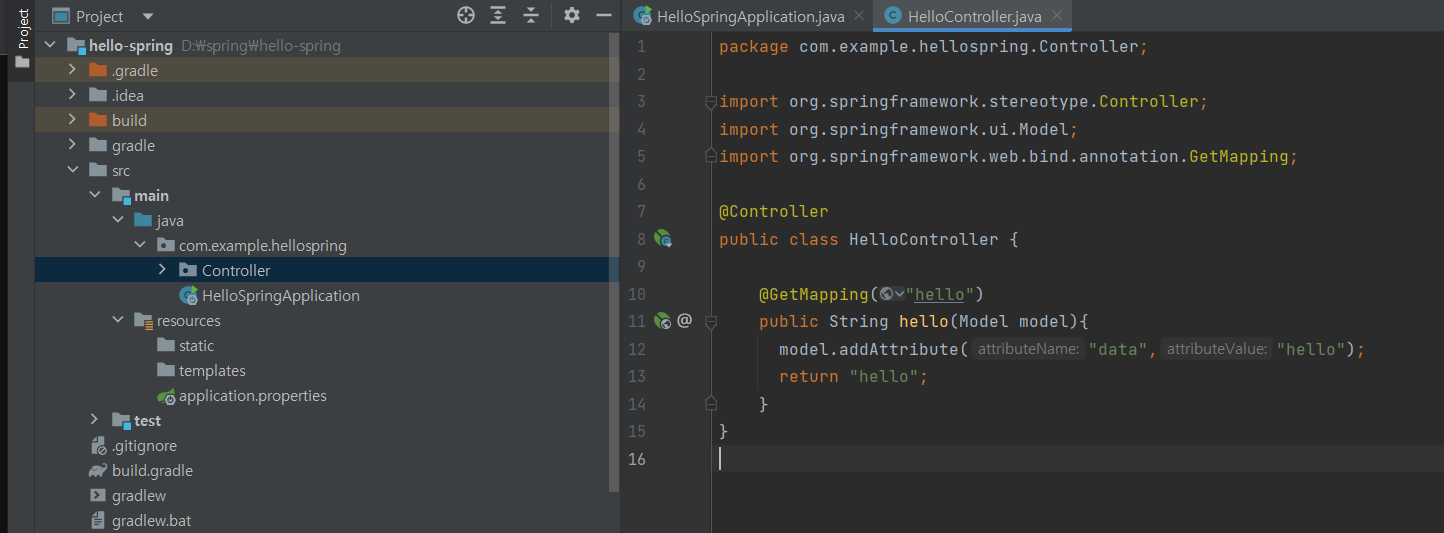This screenshot has width=1444, height=533.
Task: Click the .gitignore file icon
Action: 97,446
